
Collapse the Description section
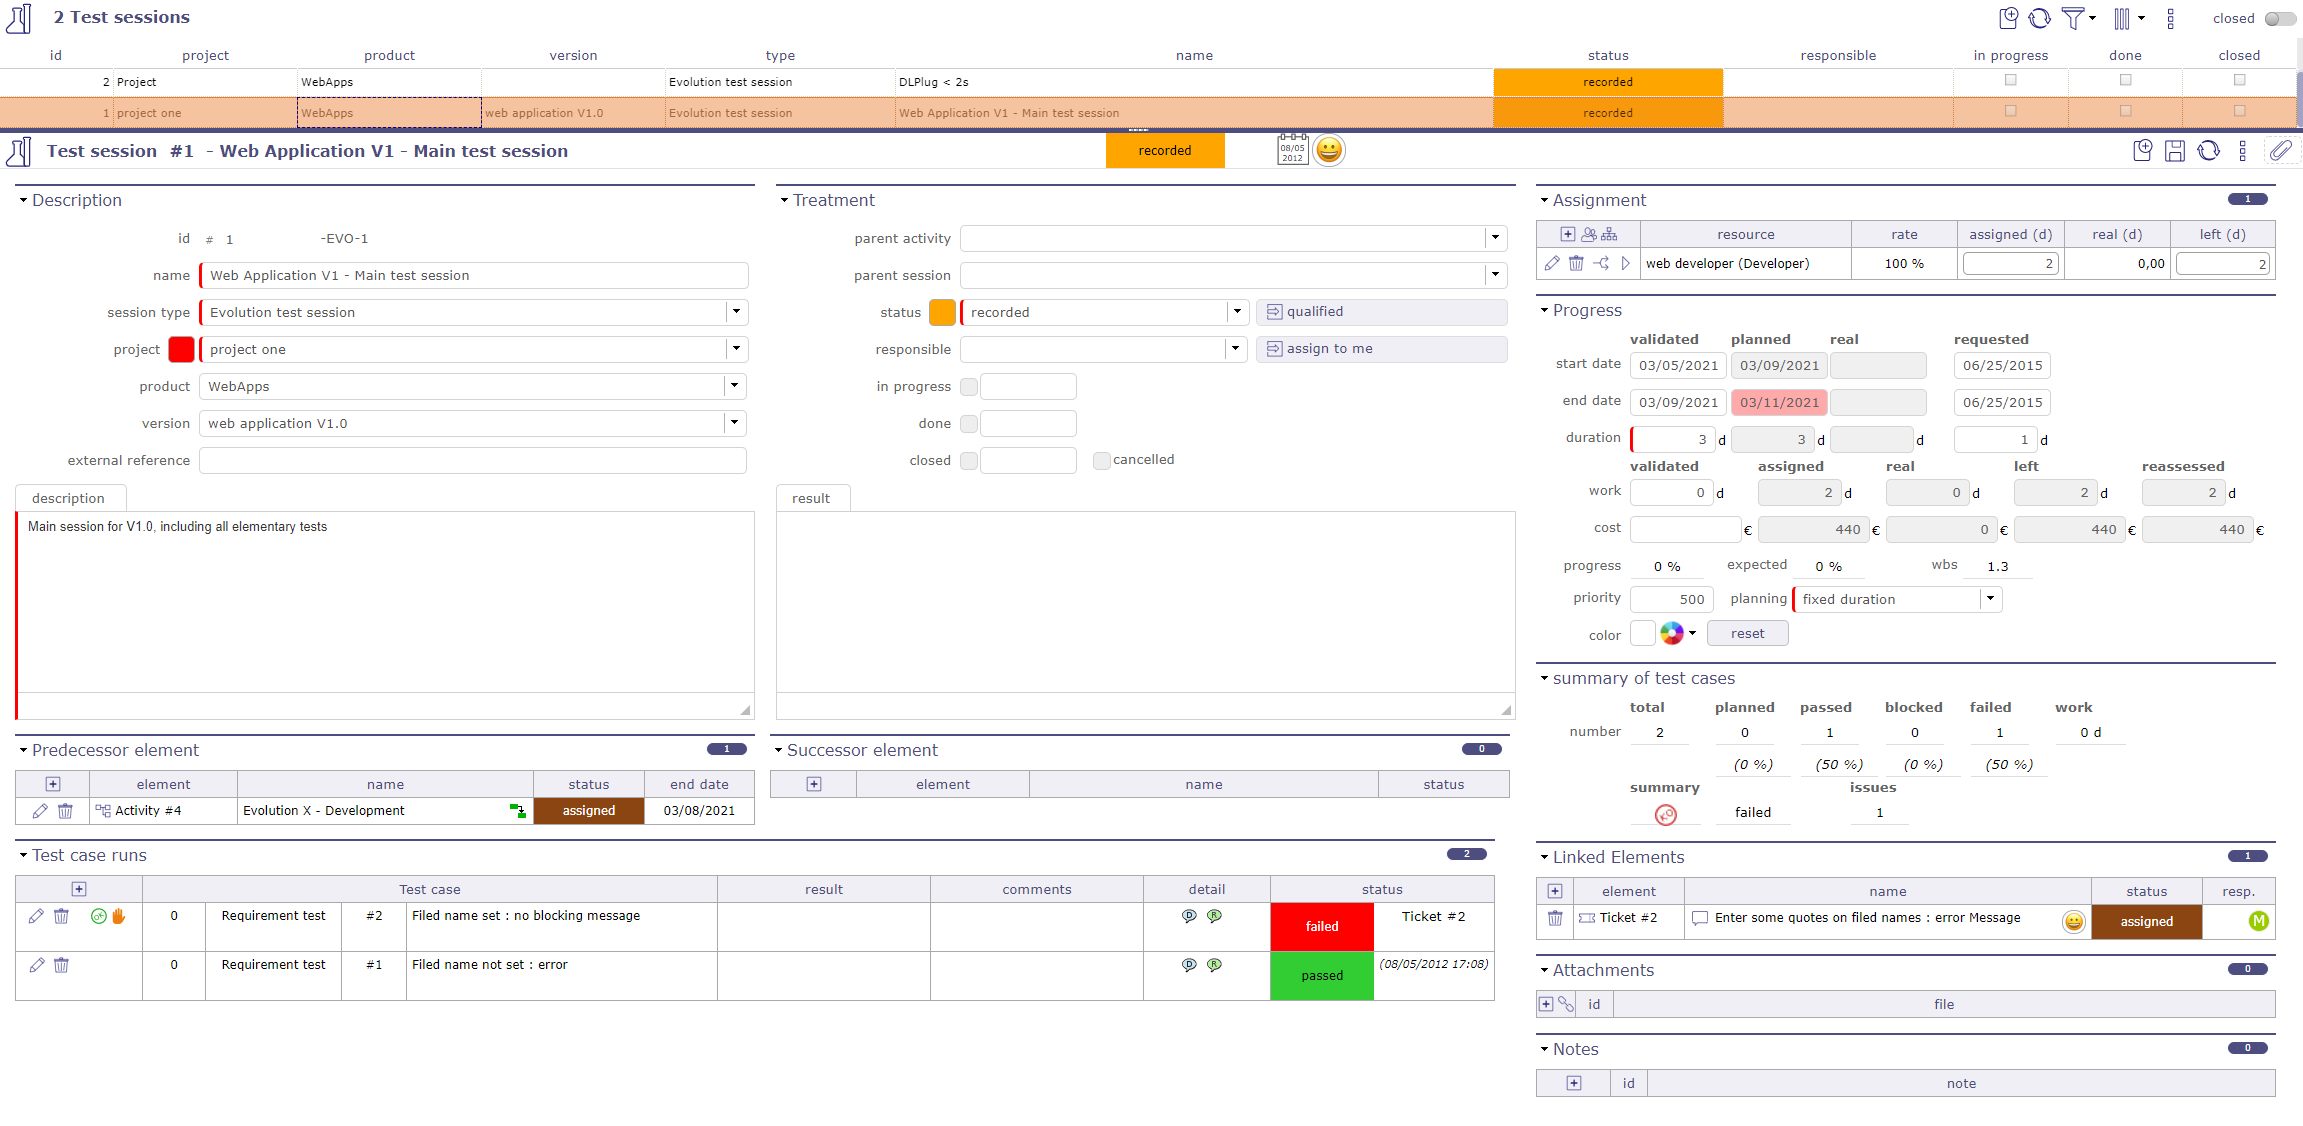tap(23, 200)
